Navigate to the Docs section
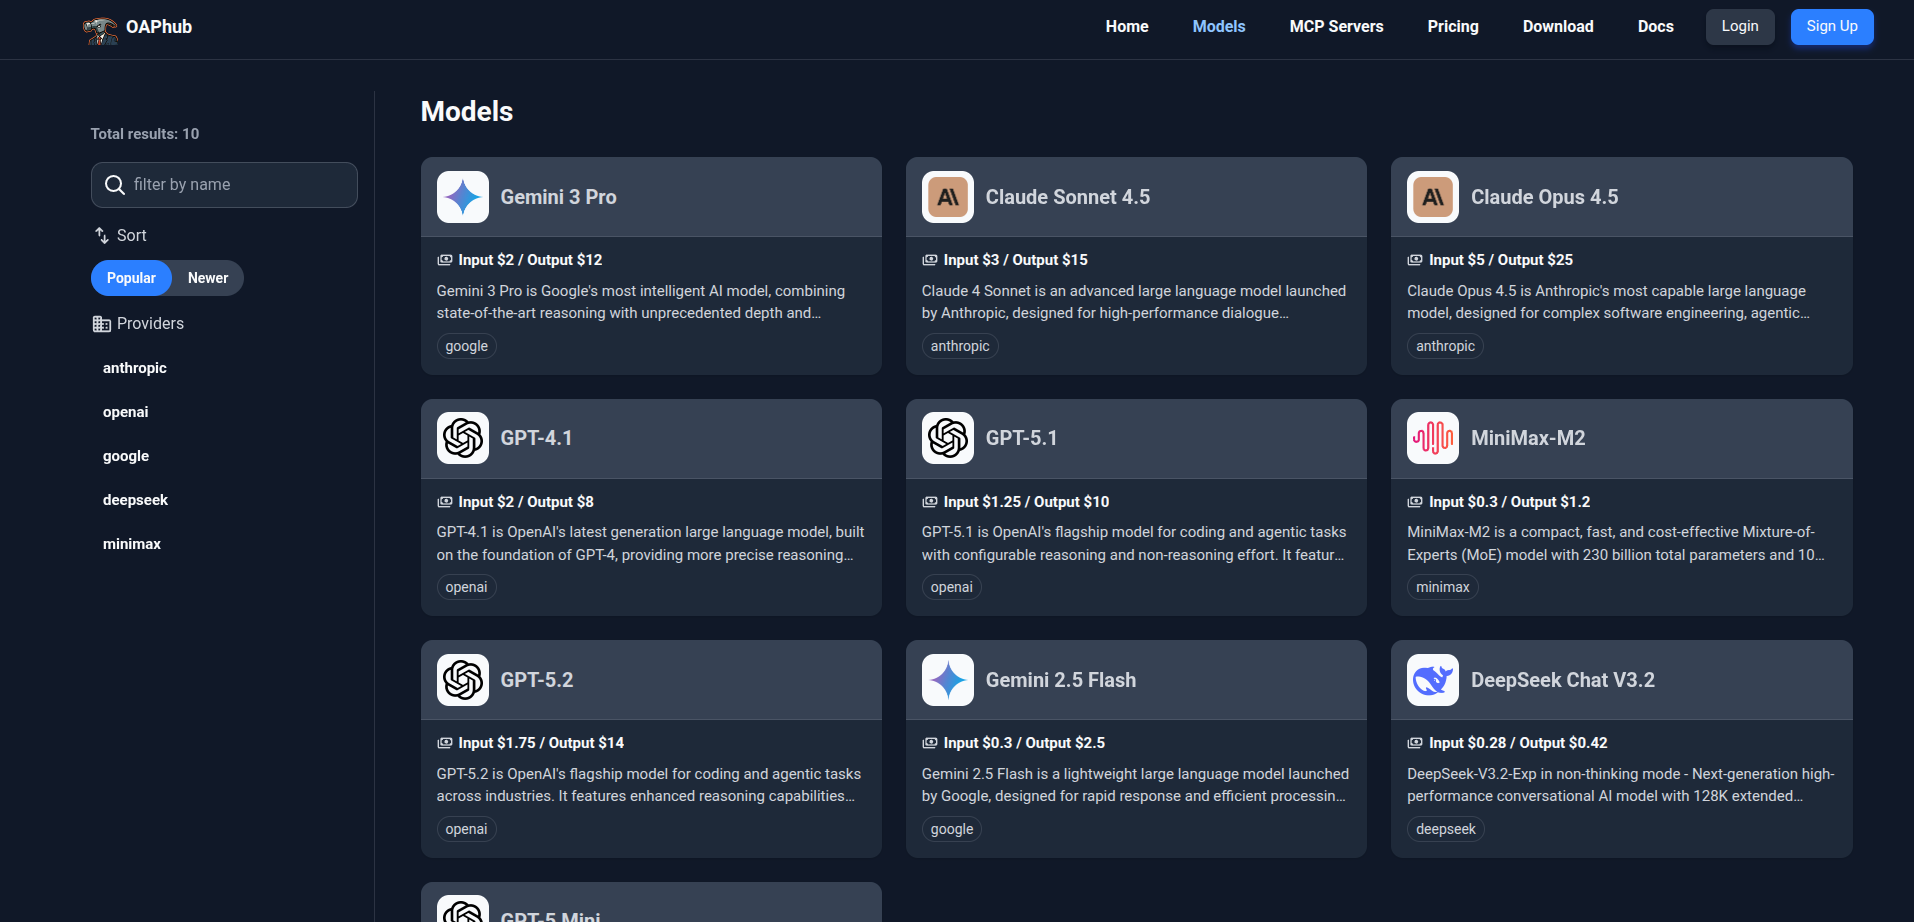 [1655, 27]
